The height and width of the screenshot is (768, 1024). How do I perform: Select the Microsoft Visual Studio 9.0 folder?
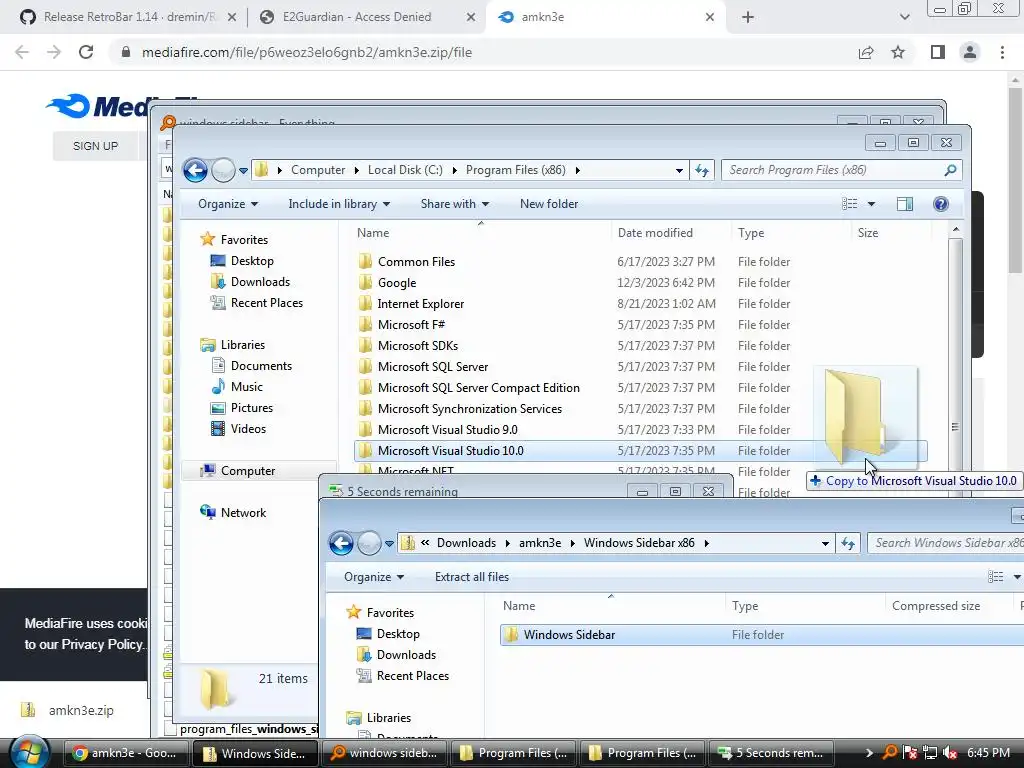[447, 430]
